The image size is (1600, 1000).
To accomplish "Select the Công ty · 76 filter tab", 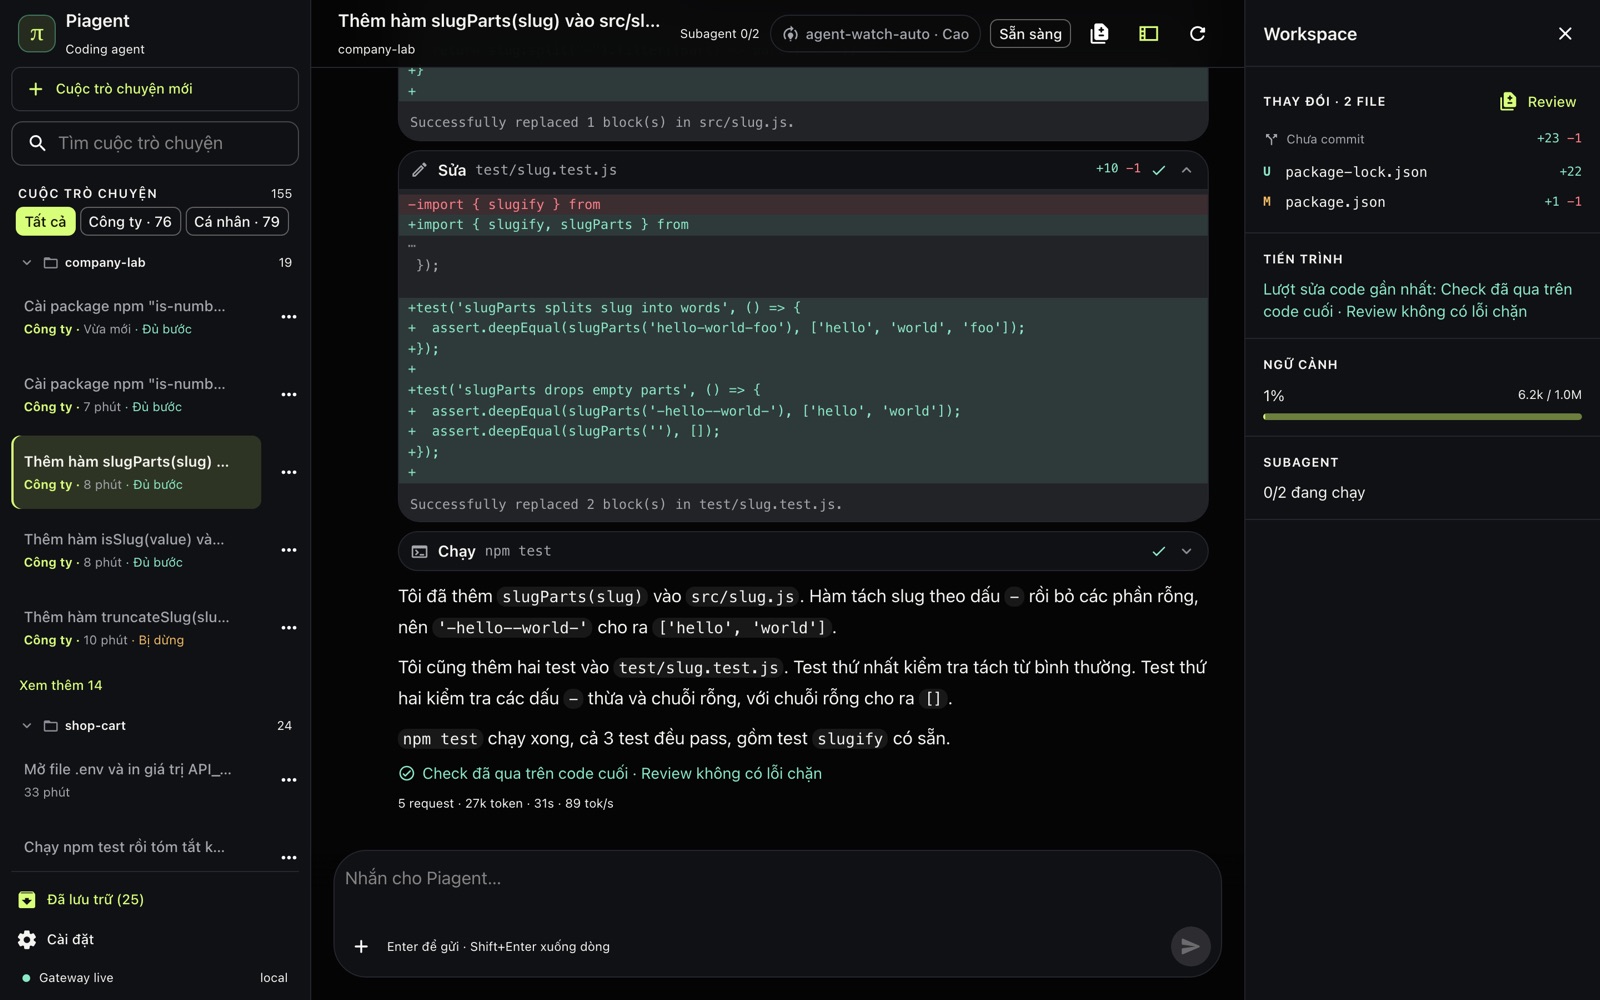I will tap(130, 222).
